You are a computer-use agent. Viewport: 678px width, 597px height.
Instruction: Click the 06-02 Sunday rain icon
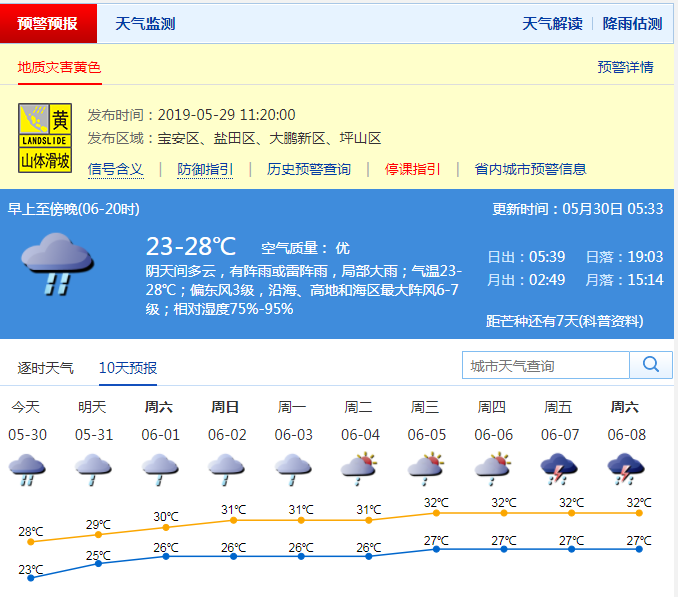(x=226, y=469)
